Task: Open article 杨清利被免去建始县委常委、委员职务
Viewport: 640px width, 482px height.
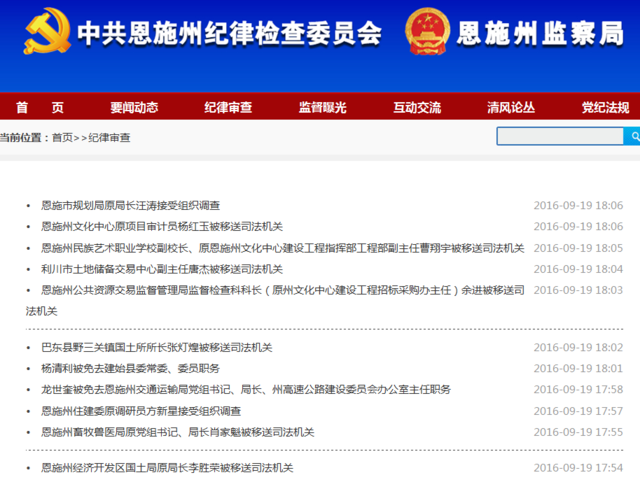Action: click(x=131, y=369)
